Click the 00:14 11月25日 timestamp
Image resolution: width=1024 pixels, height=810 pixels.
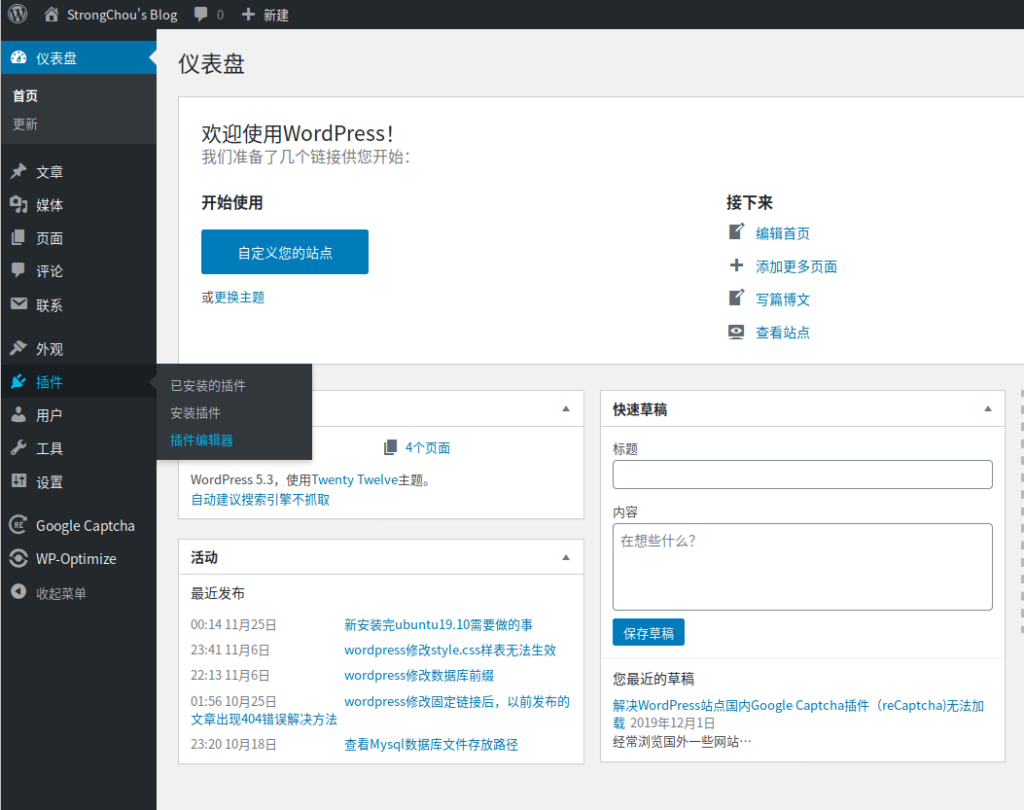(x=233, y=624)
